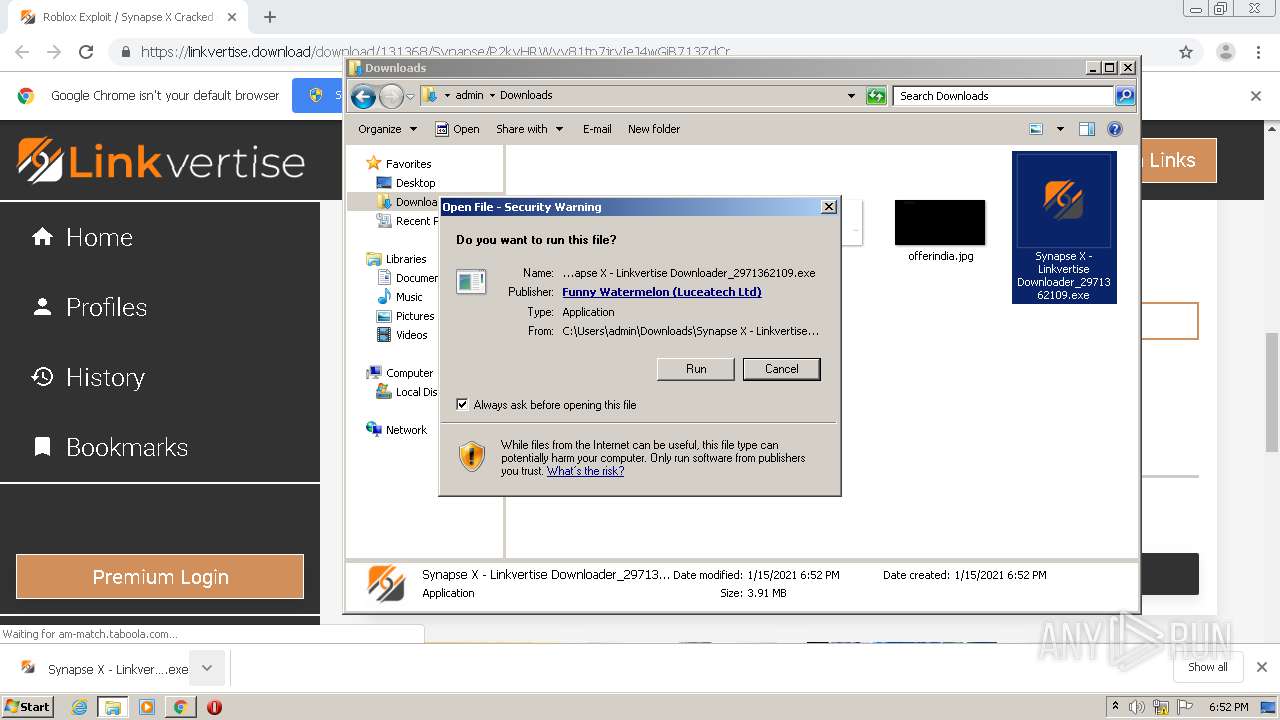This screenshot has height=720, width=1280.
Task: Uncheck Always ask before opening this file
Action: pos(462,405)
